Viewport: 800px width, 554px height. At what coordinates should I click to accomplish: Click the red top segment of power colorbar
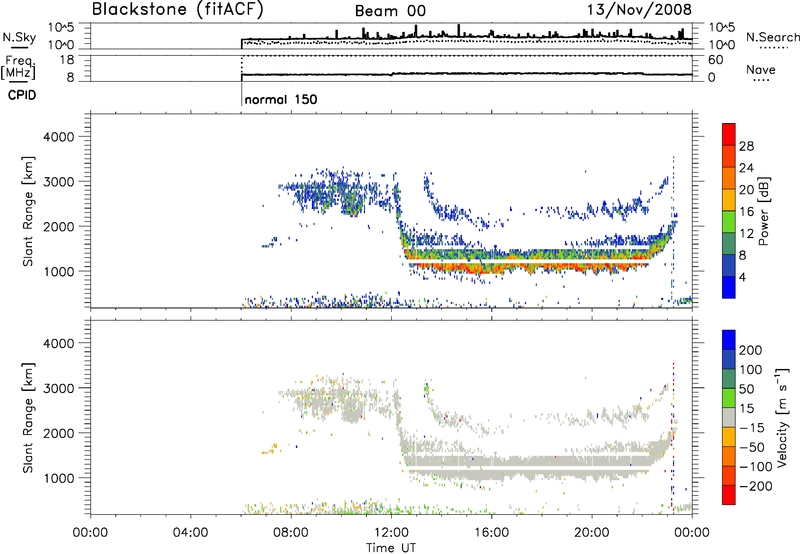(x=729, y=135)
